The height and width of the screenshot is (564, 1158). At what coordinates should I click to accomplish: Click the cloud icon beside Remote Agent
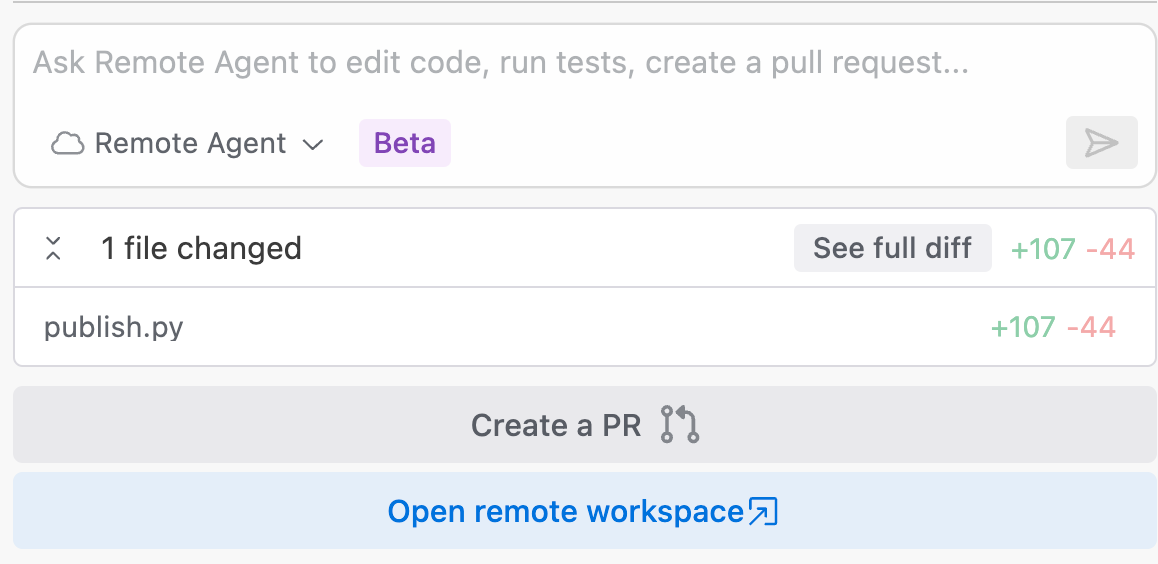(67, 144)
